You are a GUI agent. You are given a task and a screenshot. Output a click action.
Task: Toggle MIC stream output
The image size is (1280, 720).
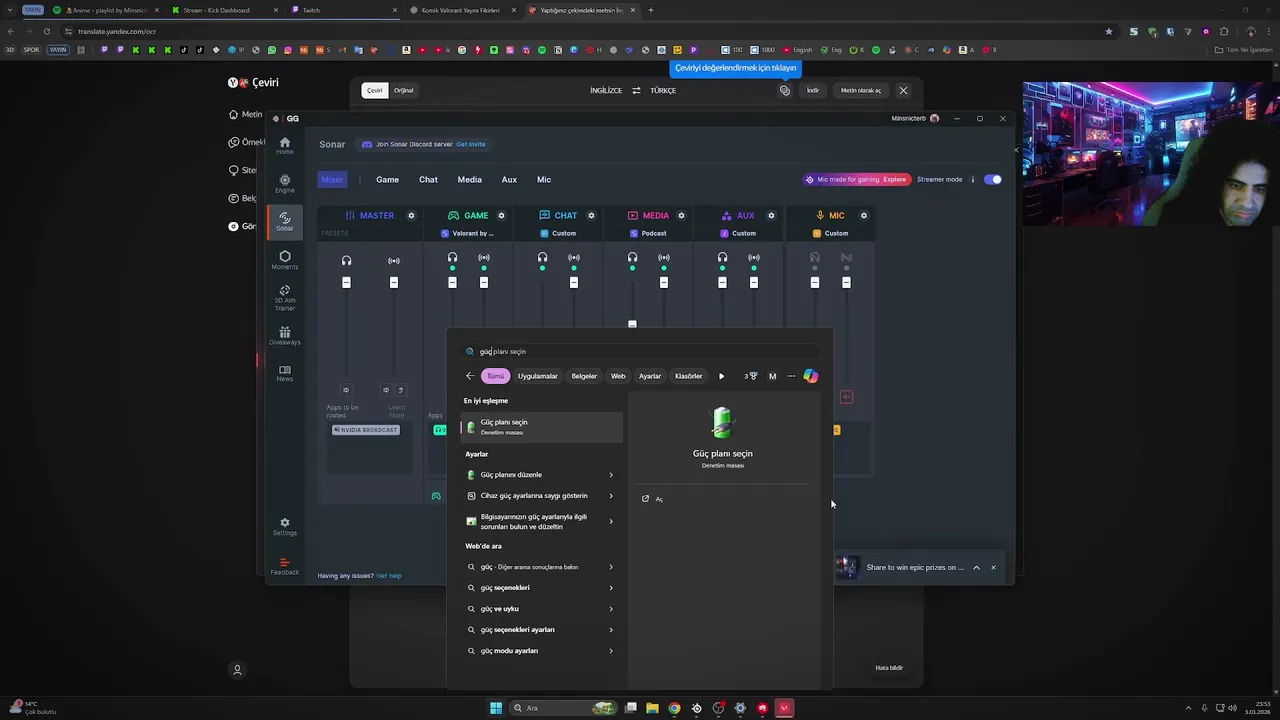pos(847,257)
